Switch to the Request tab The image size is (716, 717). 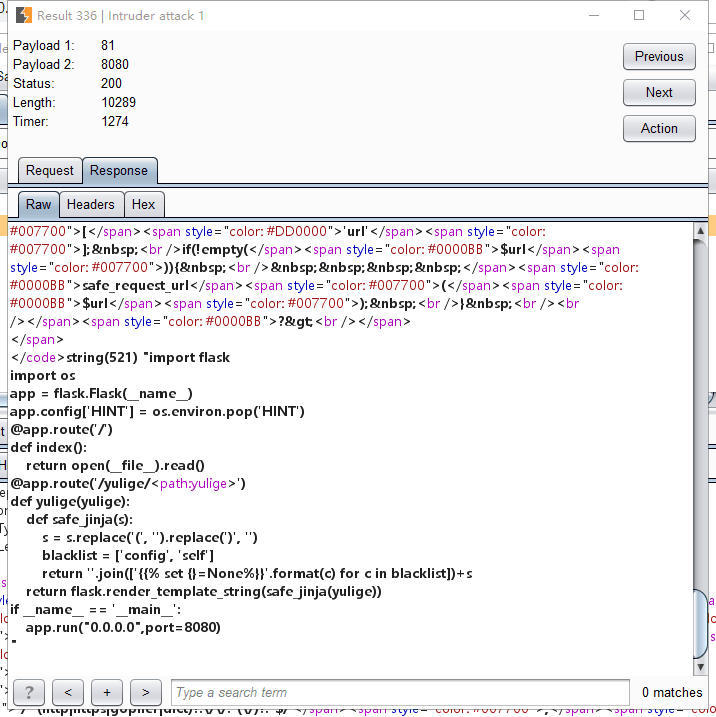[49, 170]
